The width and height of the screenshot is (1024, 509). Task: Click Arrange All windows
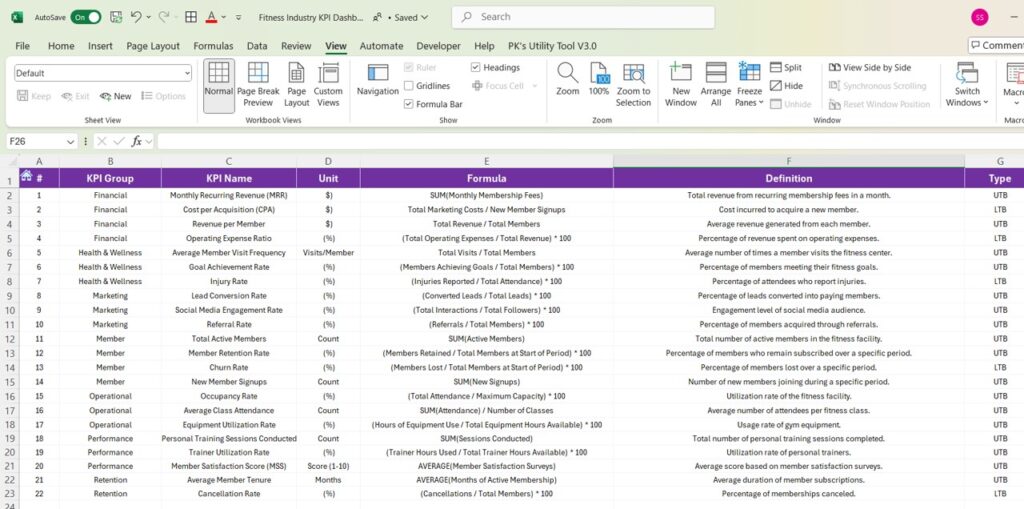coord(716,85)
